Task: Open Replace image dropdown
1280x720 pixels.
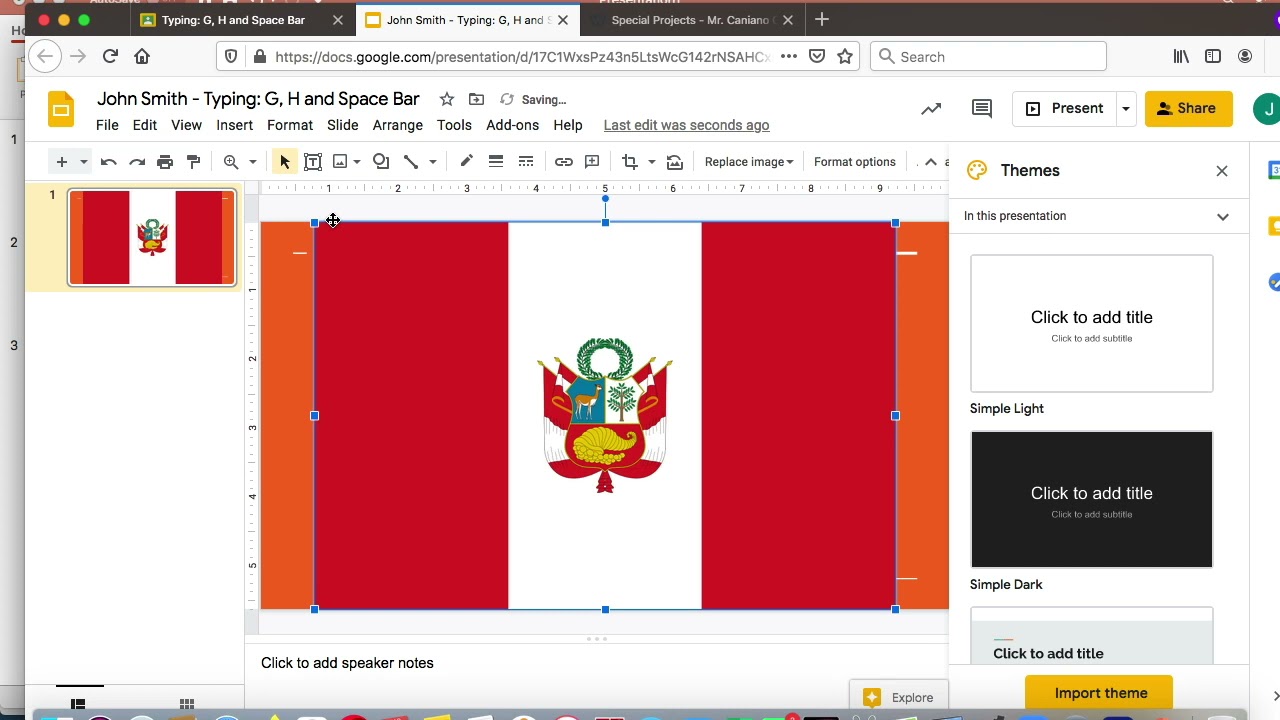Action: tap(749, 162)
